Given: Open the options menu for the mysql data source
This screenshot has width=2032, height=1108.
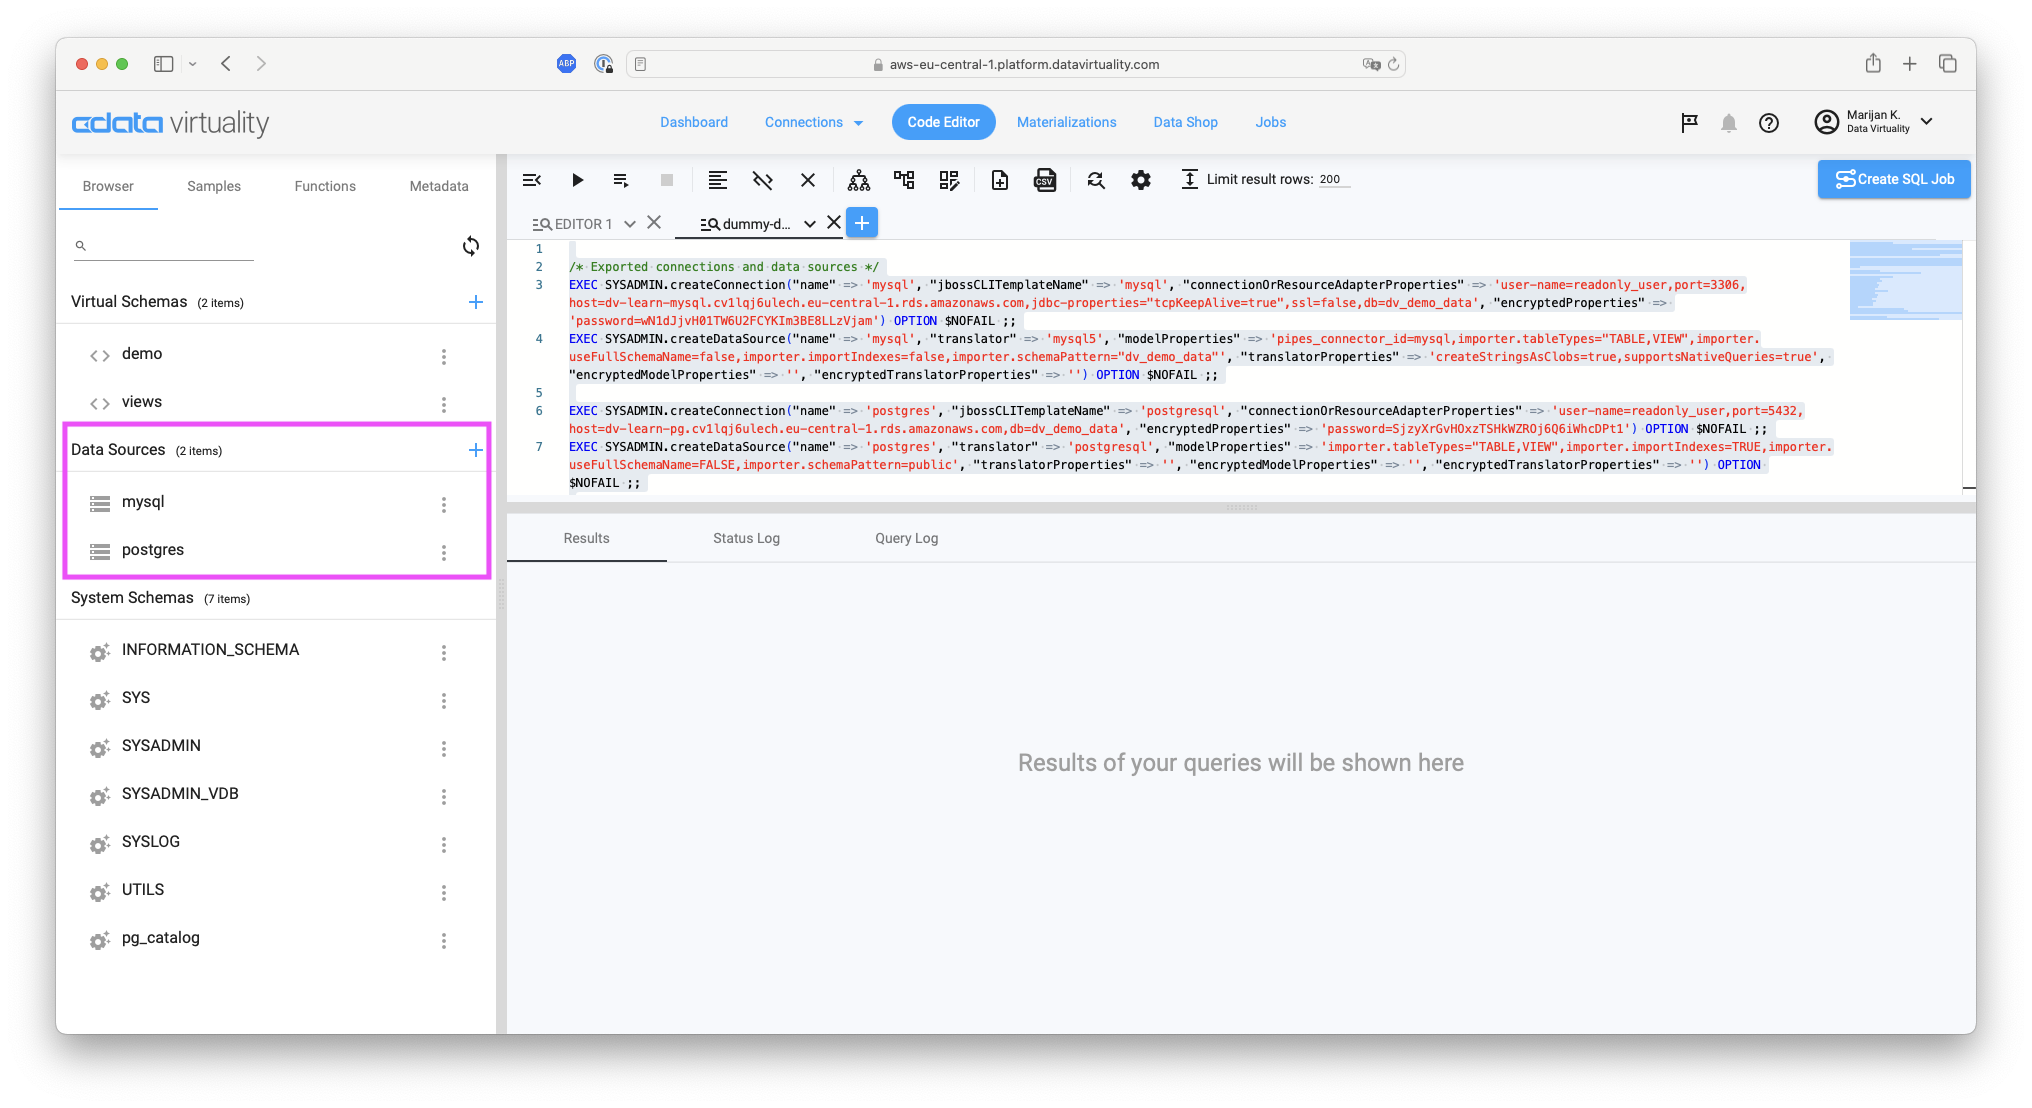Looking at the screenshot, I should point(444,505).
